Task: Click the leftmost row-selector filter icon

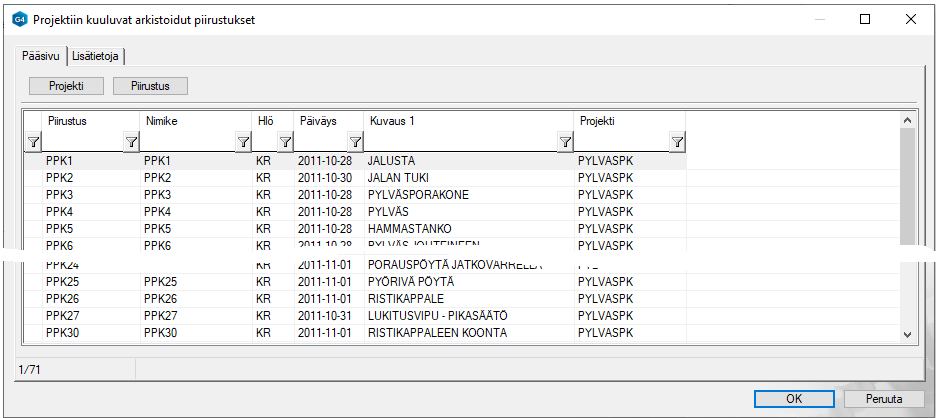Action: click(32, 142)
